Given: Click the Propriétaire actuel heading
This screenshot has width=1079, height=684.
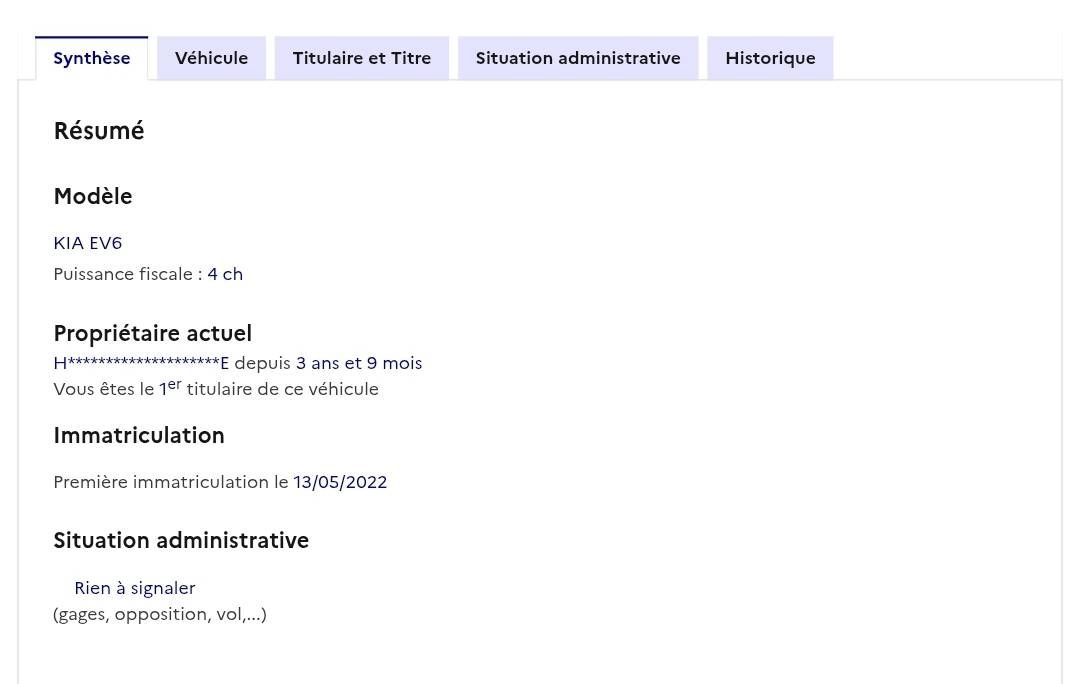Looking at the screenshot, I should (152, 333).
